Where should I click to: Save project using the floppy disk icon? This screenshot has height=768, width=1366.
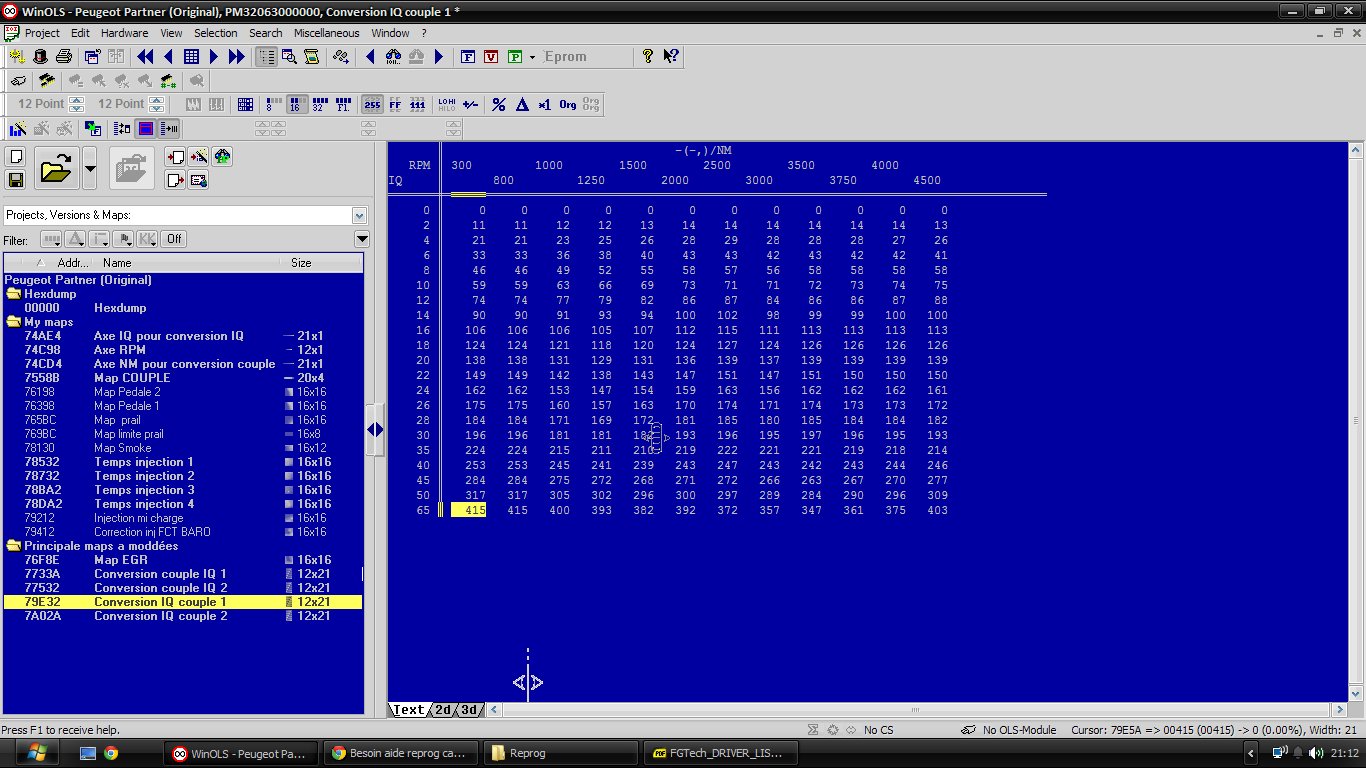coord(15,180)
